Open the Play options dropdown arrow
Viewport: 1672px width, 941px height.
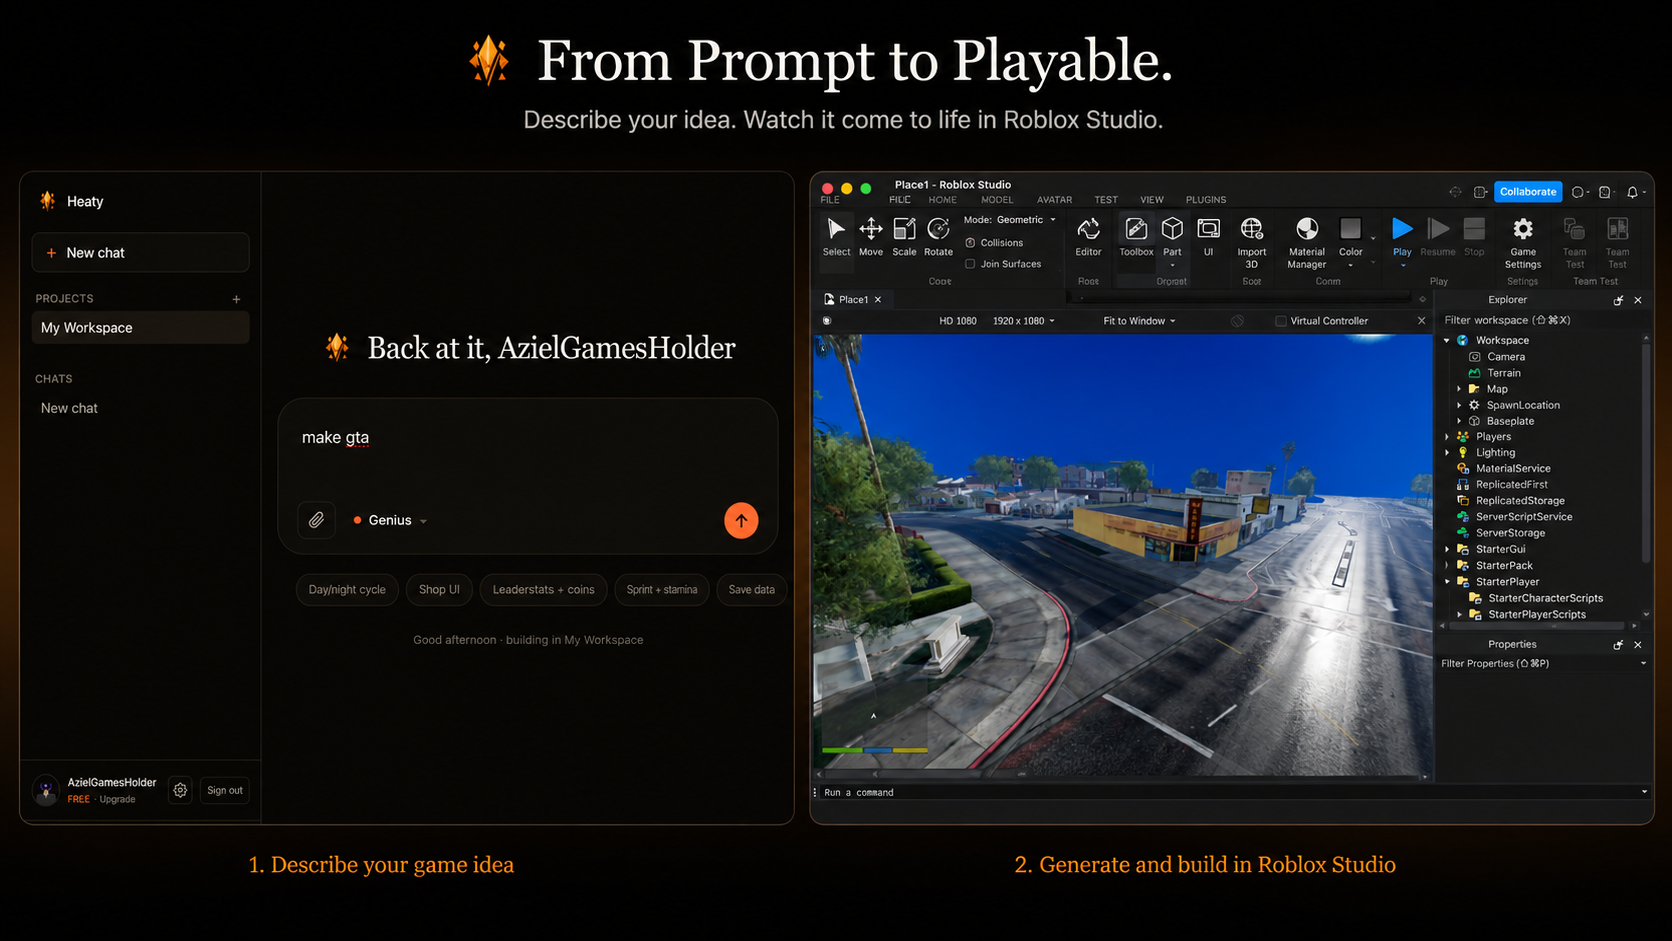pyautogui.click(x=1402, y=265)
